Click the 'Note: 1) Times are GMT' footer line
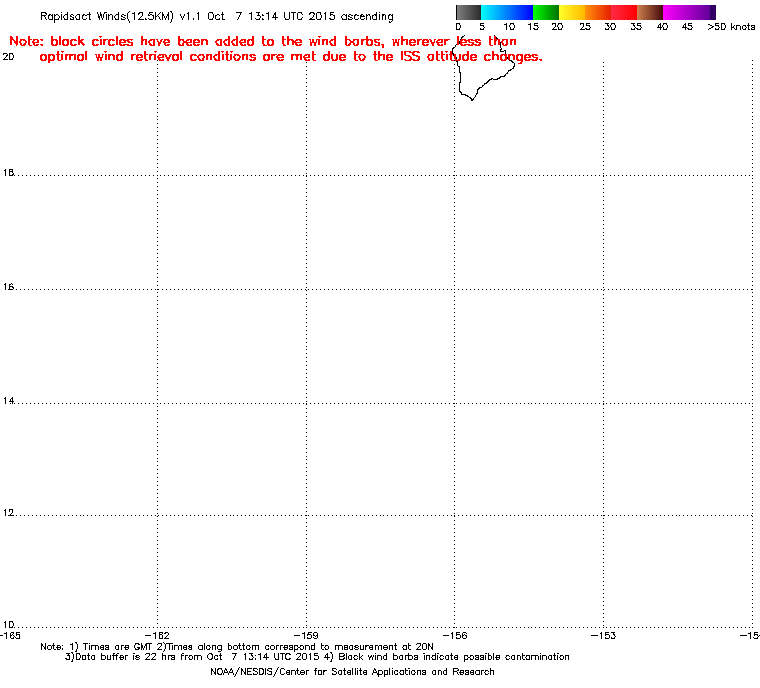 (x=237, y=647)
